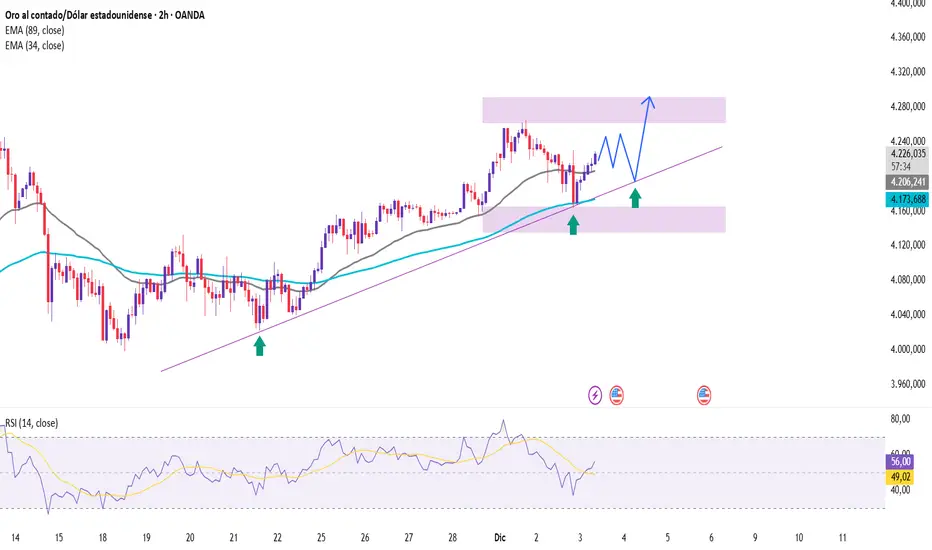
Task: Click date label 27 on time axis
Action: coord(408,538)
